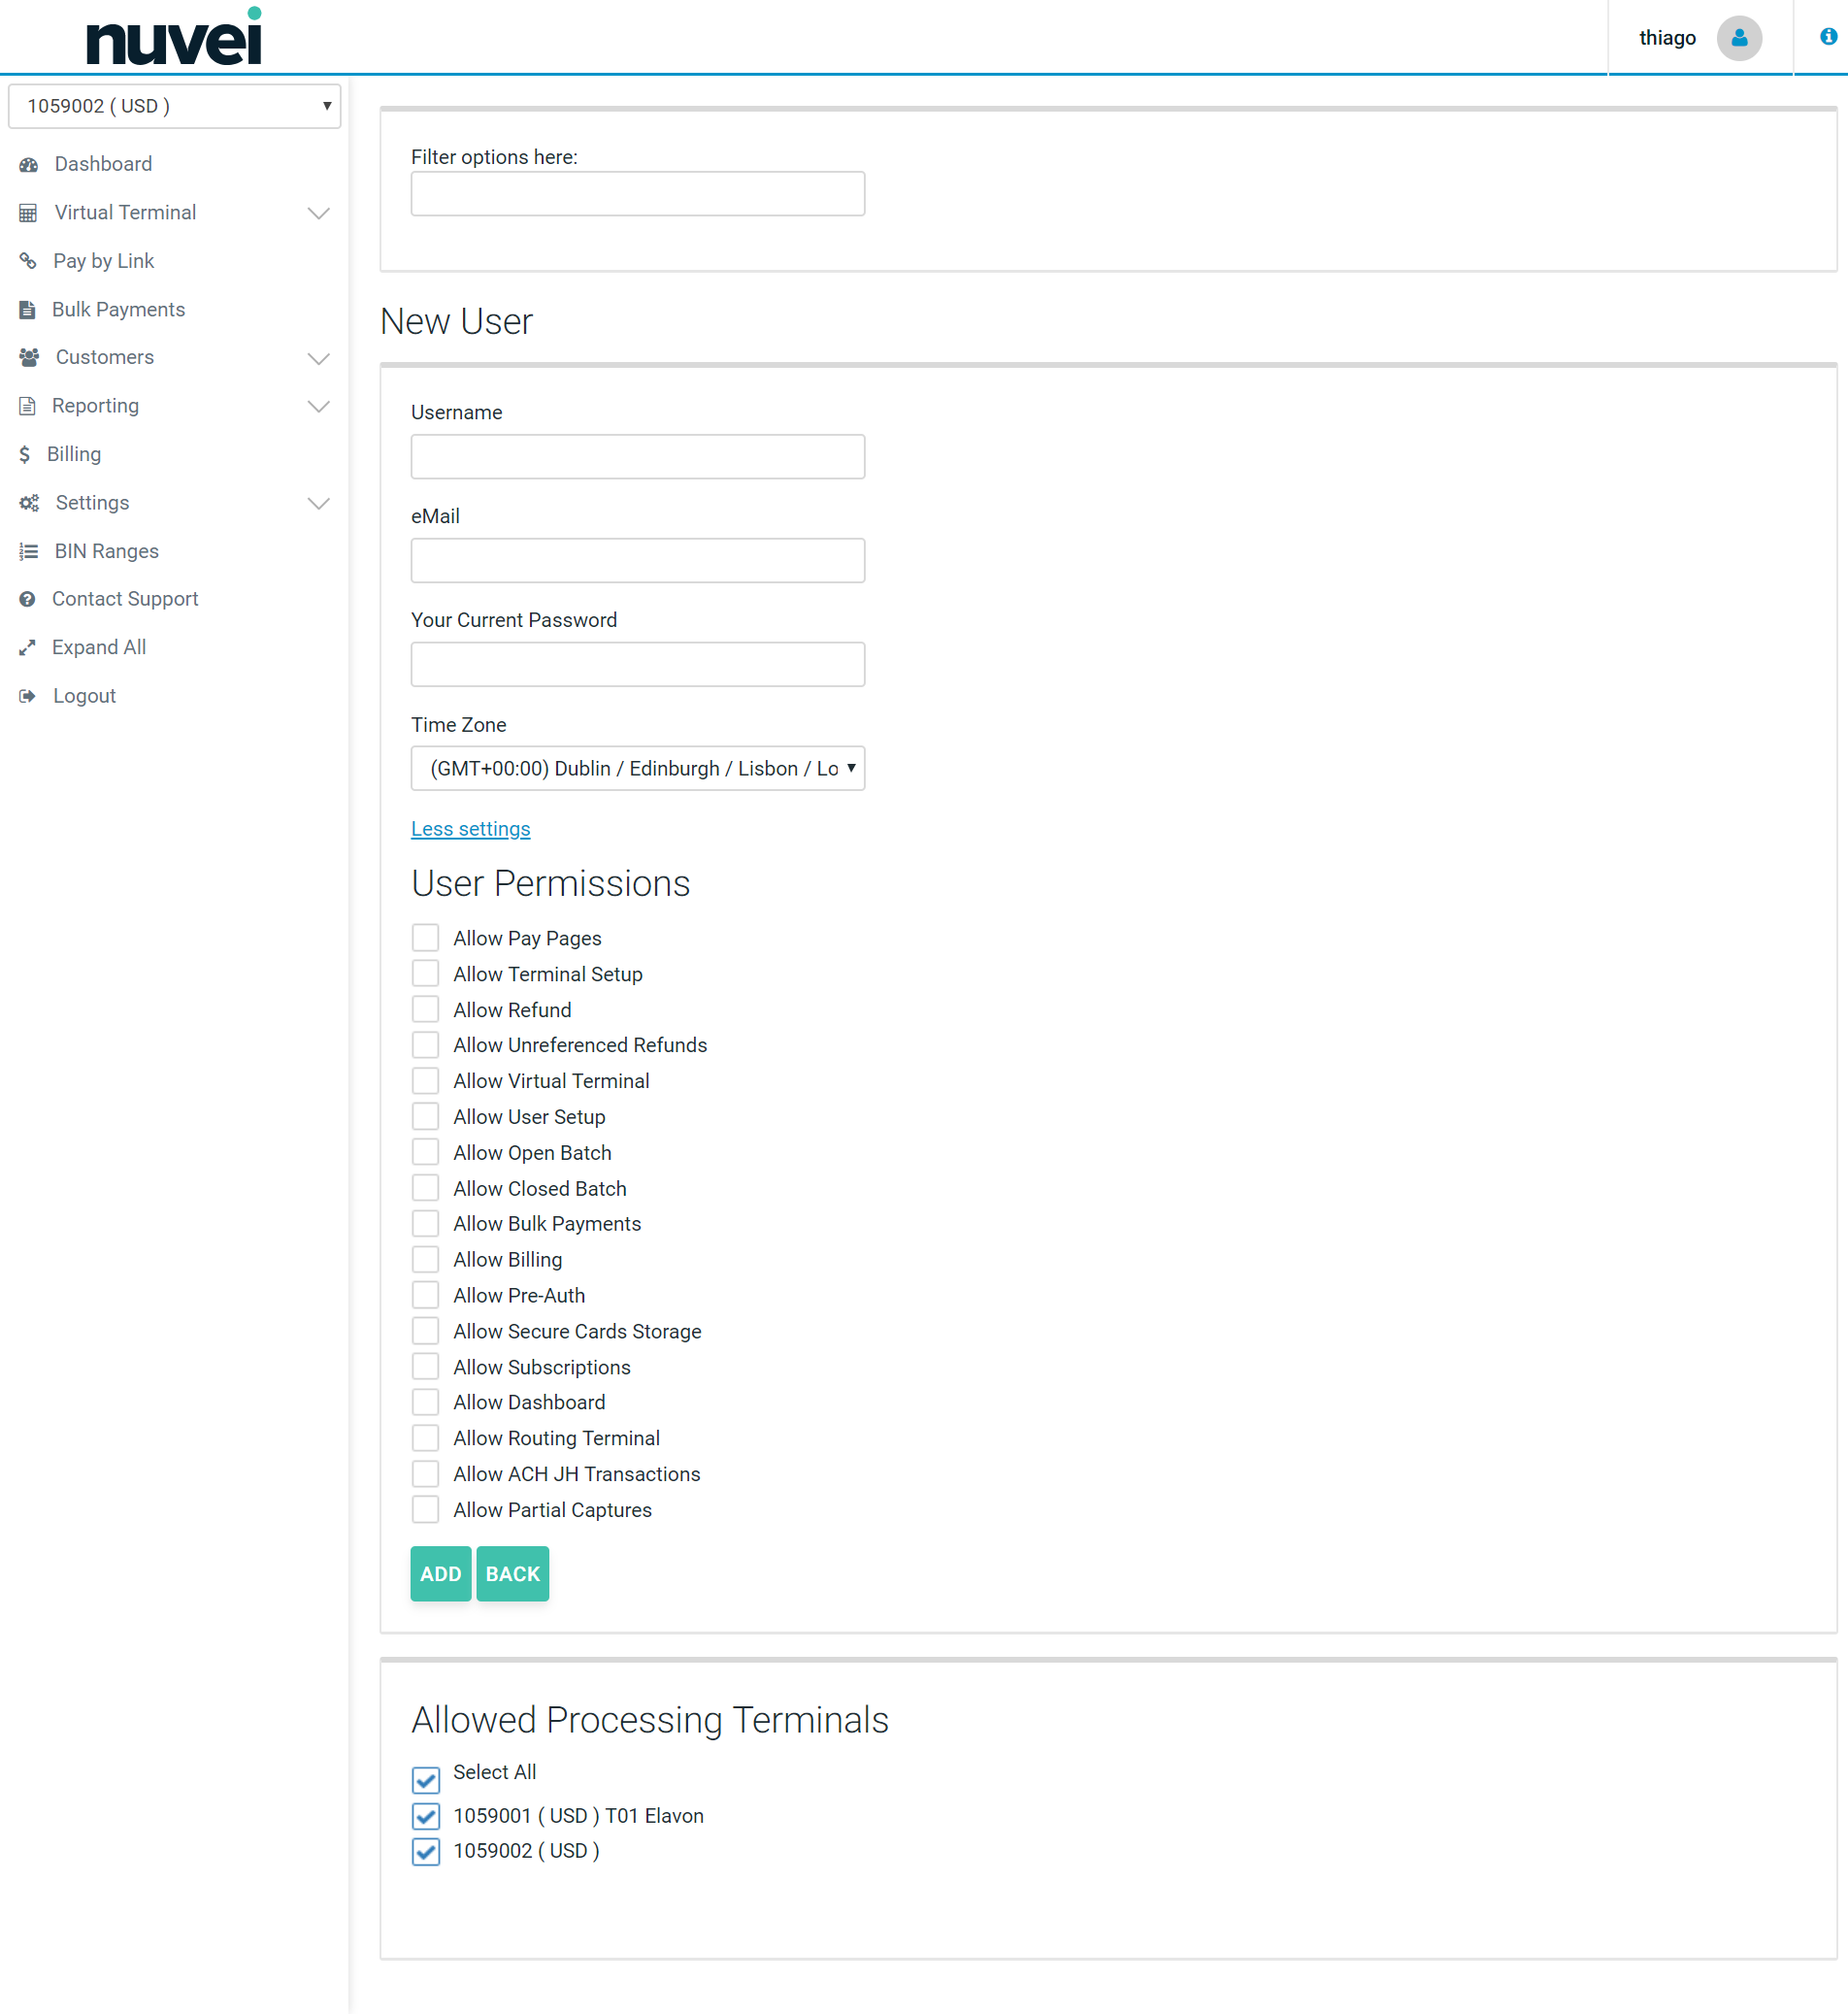Click the BIN Ranges list icon
Viewport: 1848px width, 2014px height.
(x=28, y=551)
